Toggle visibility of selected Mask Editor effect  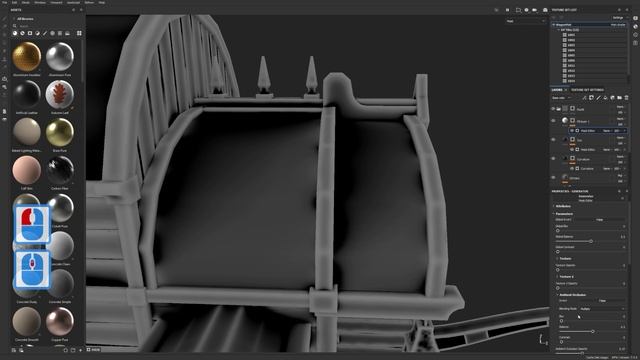coord(572,131)
